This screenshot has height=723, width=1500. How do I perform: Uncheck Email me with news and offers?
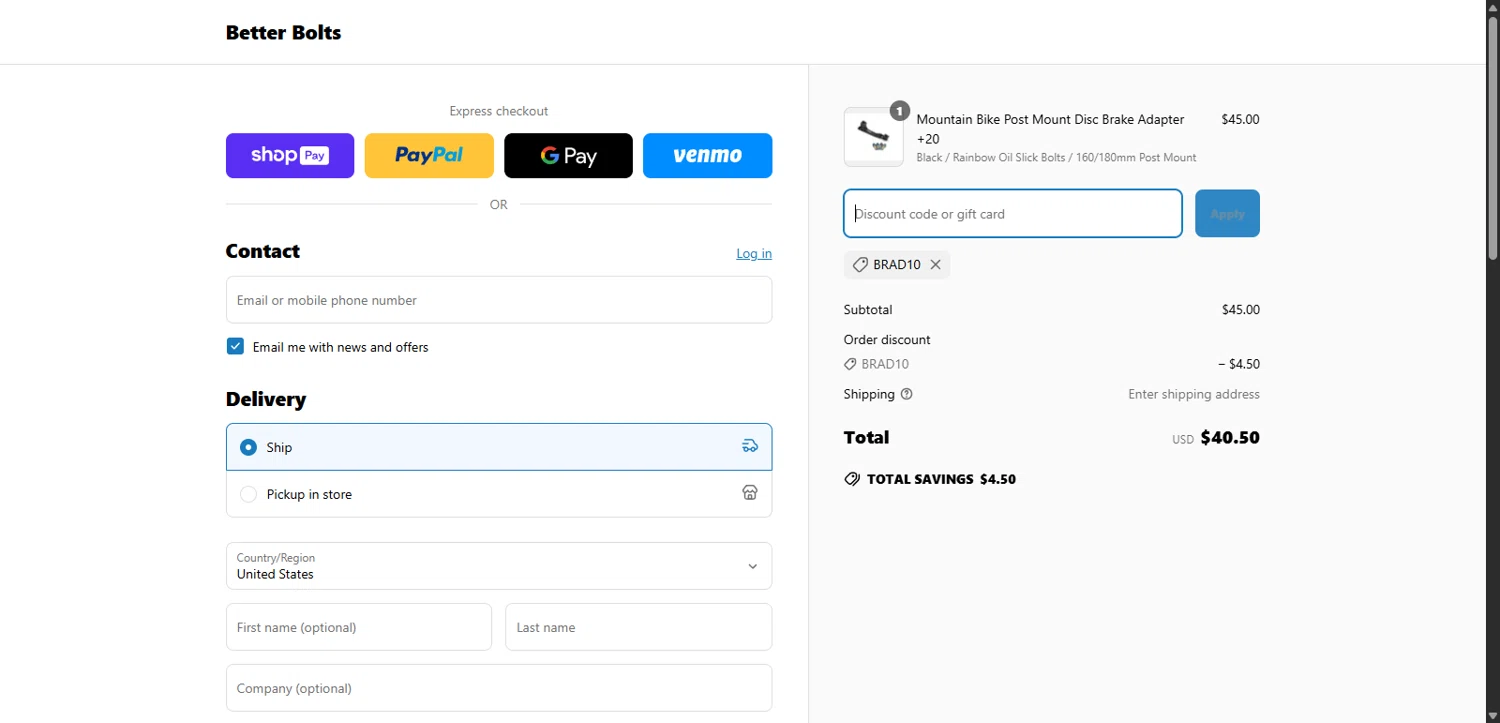[235, 347]
